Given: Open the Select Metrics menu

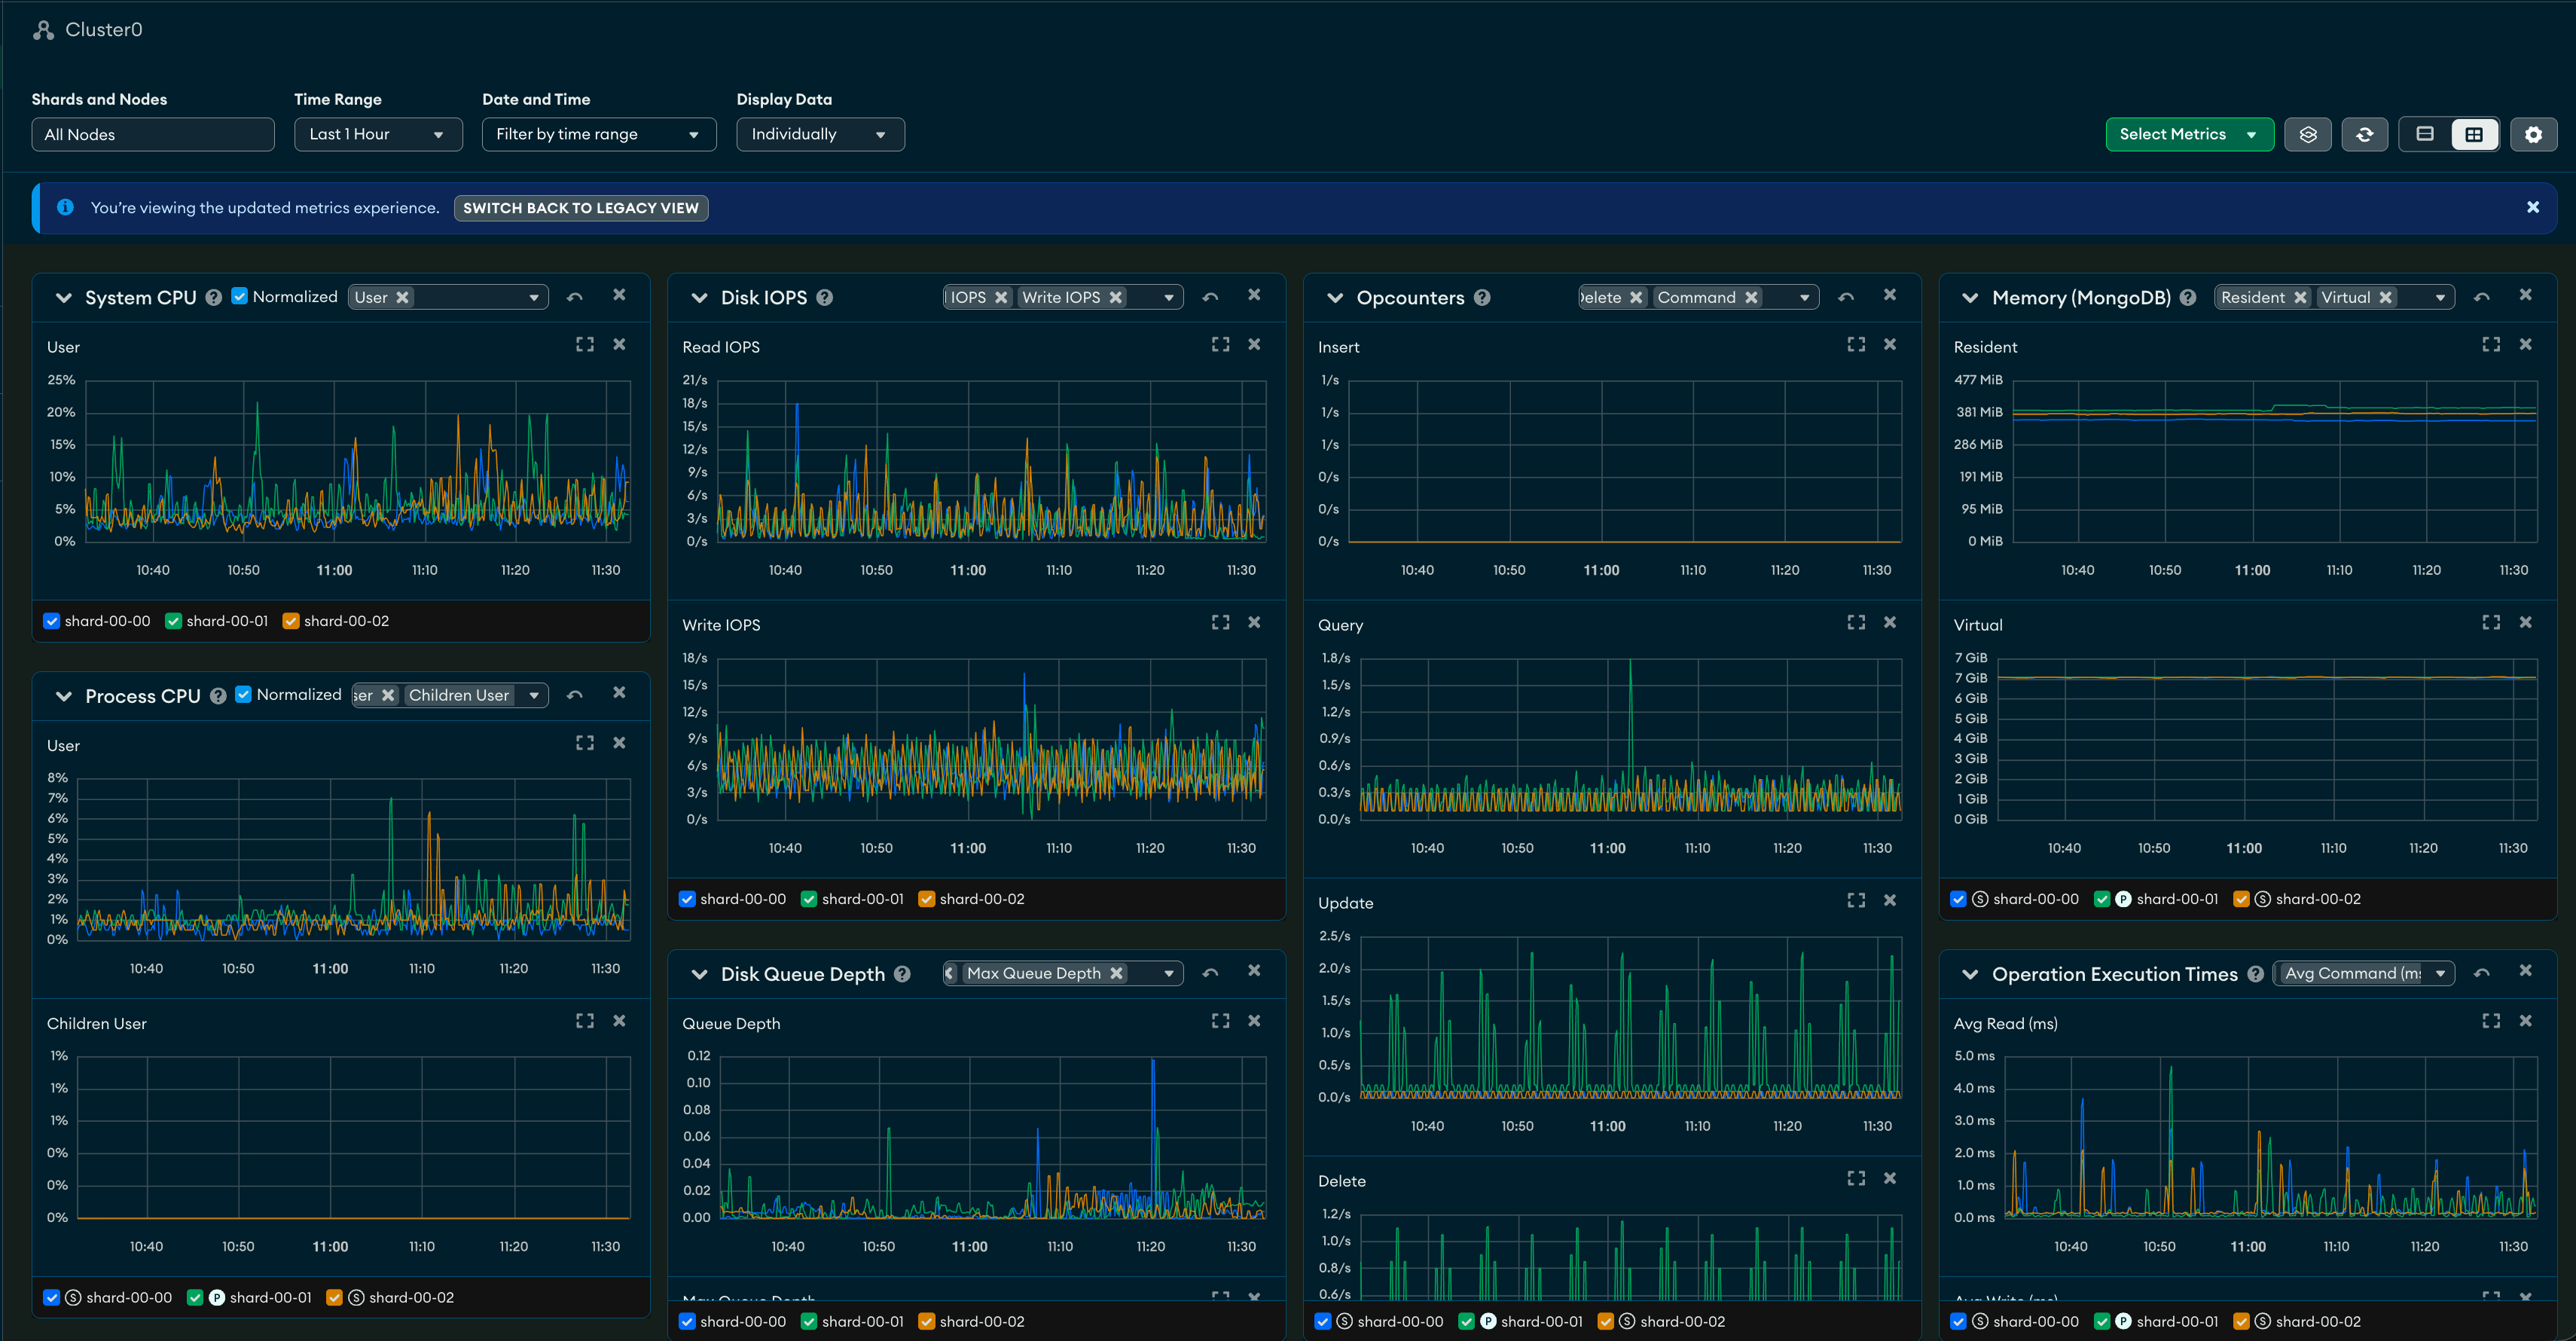Looking at the screenshot, I should [x=2189, y=134].
